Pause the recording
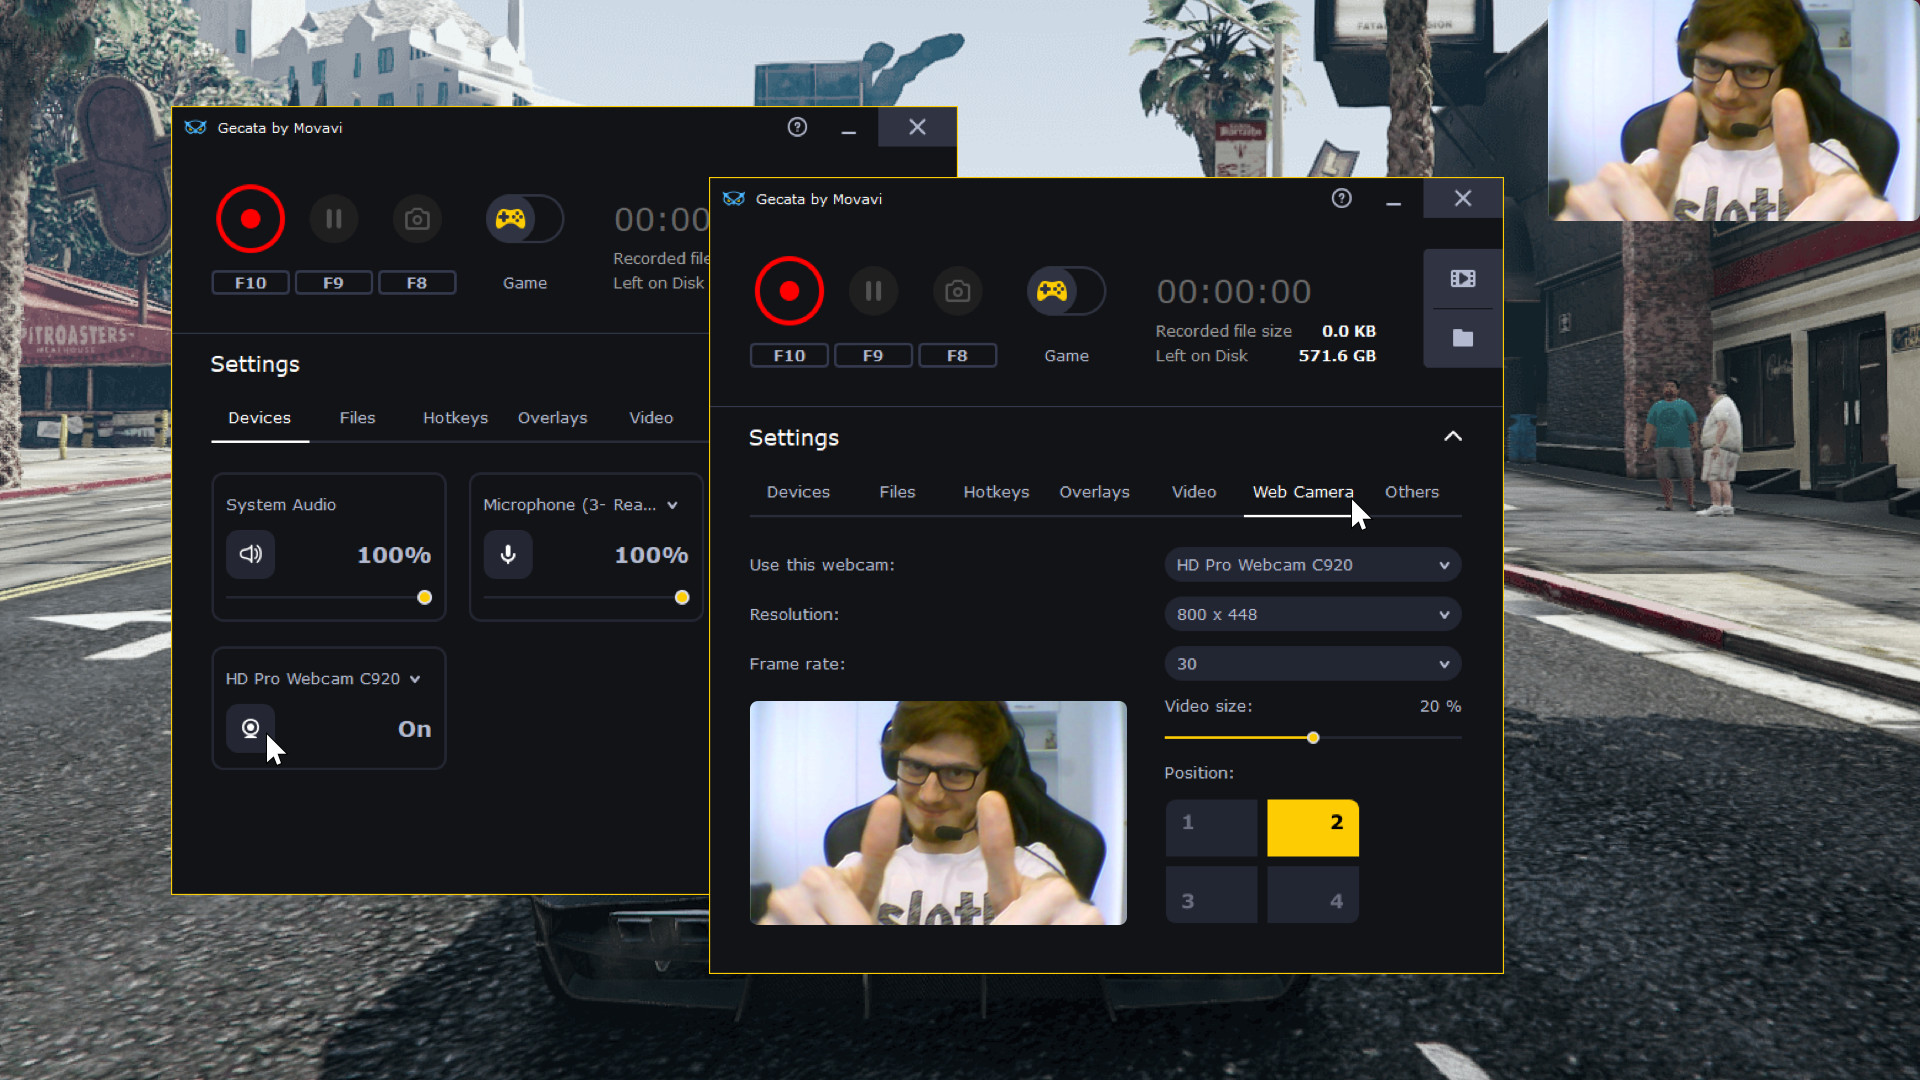The width and height of the screenshot is (1920, 1080). pos(873,291)
